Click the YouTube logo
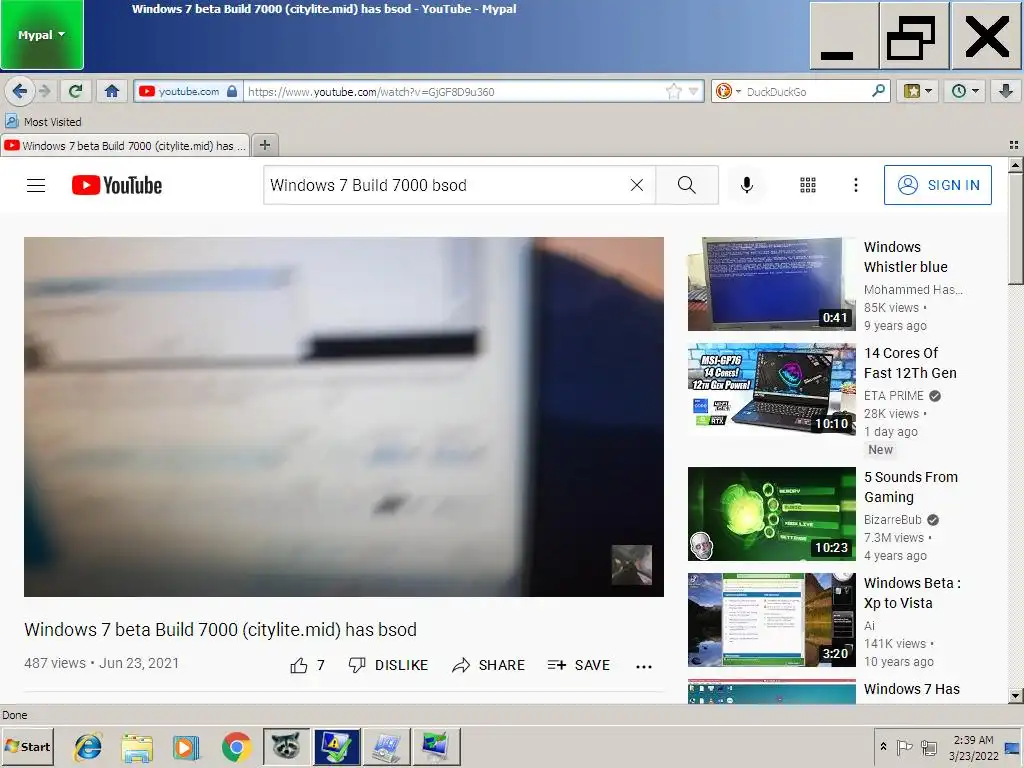 coord(117,185)
